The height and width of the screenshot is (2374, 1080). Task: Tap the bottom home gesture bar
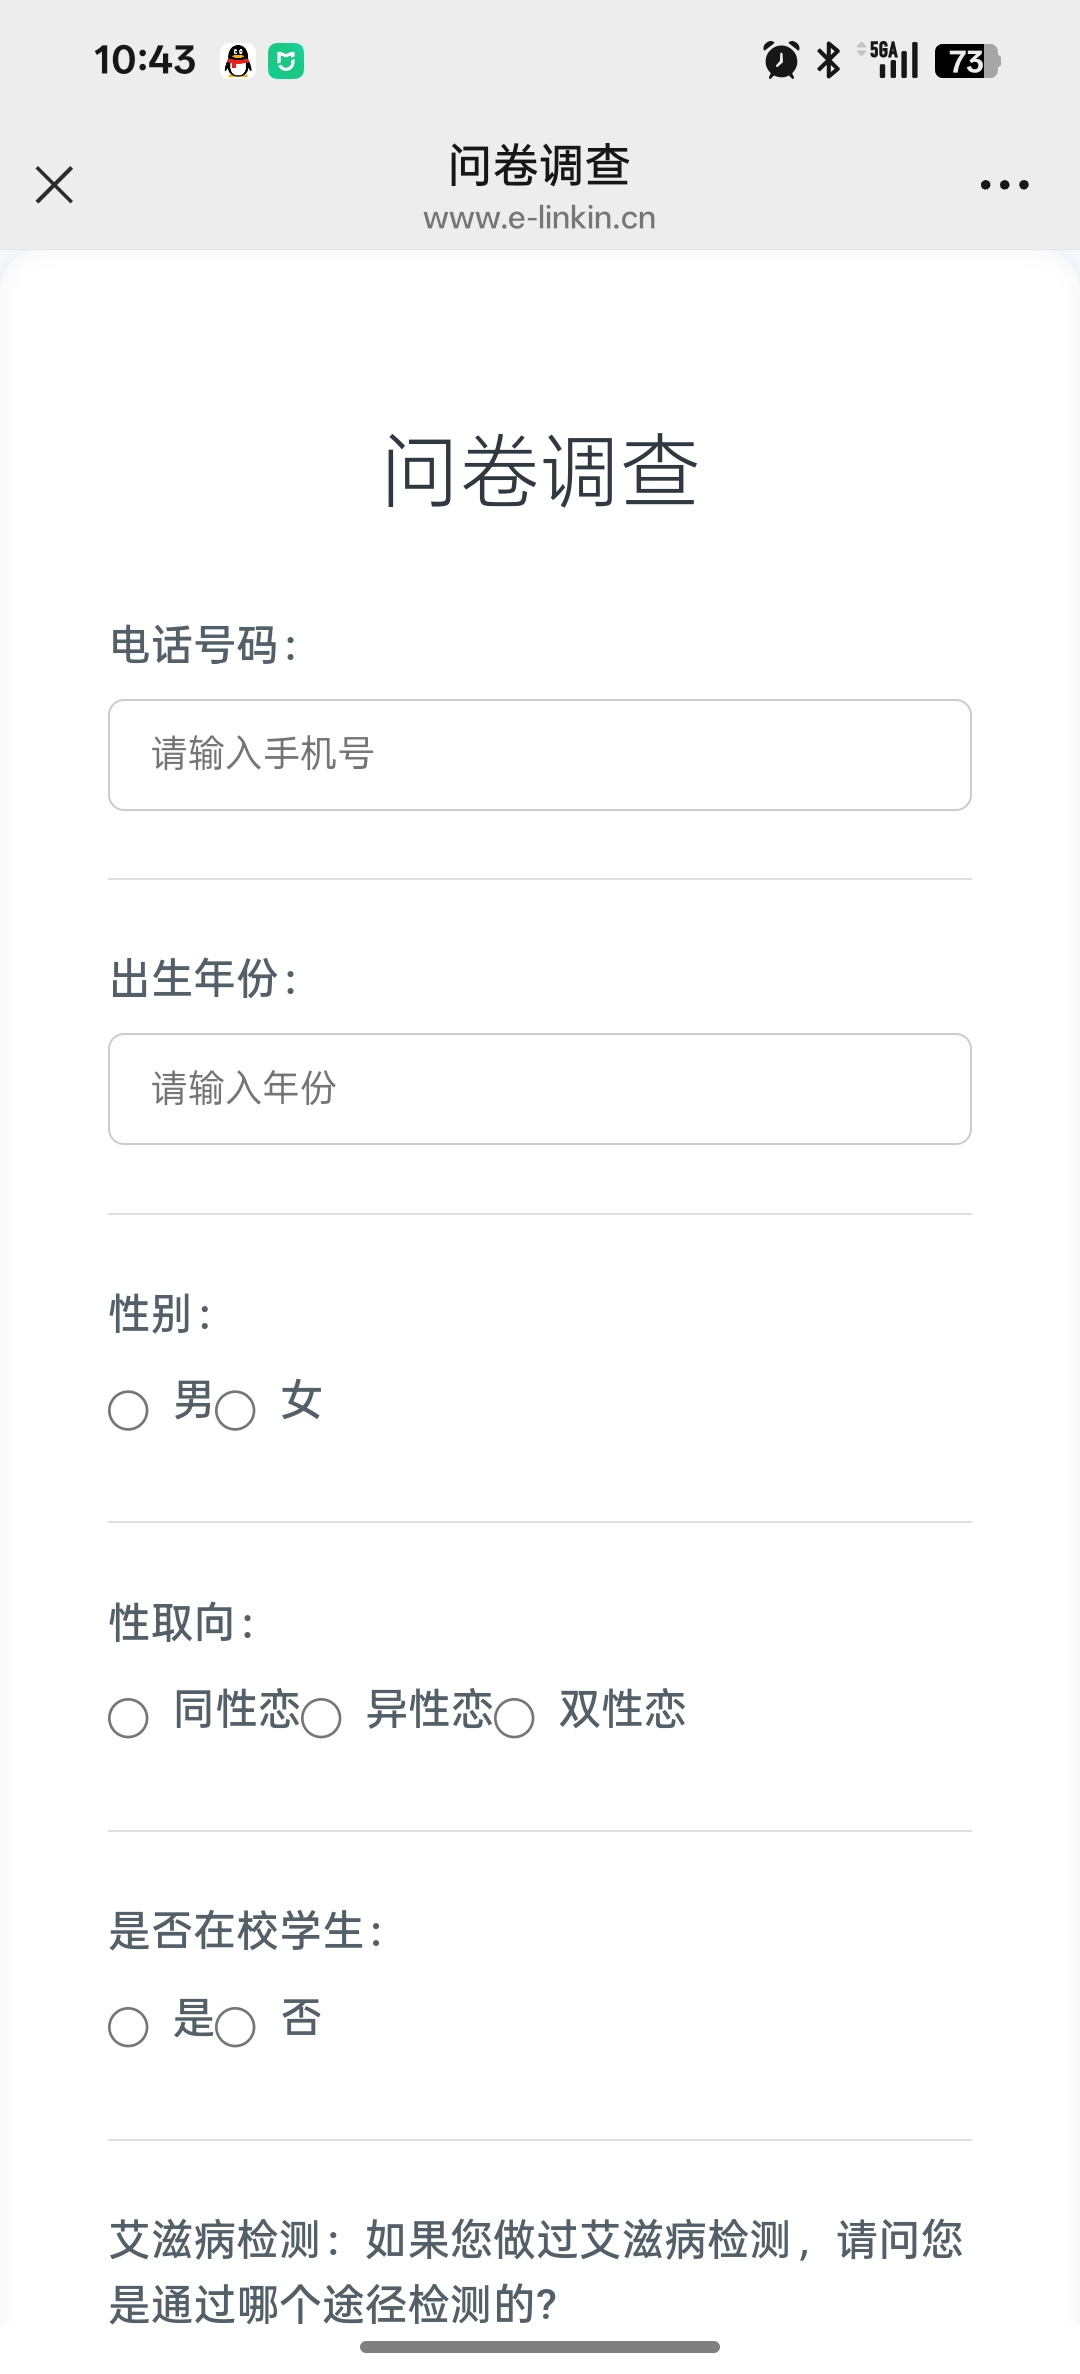pyautogui.click(x=540, y=2346)
